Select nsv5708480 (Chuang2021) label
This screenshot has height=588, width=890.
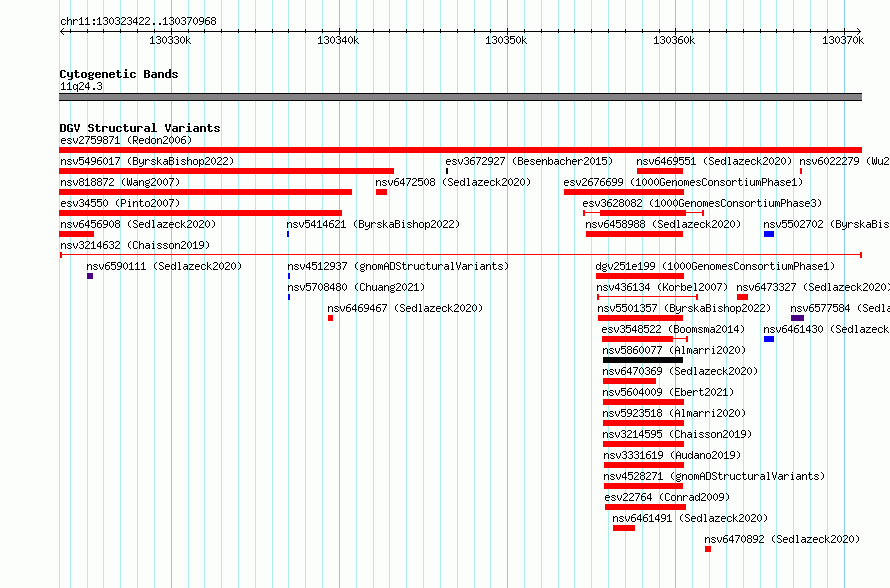(x=356, y=287)
